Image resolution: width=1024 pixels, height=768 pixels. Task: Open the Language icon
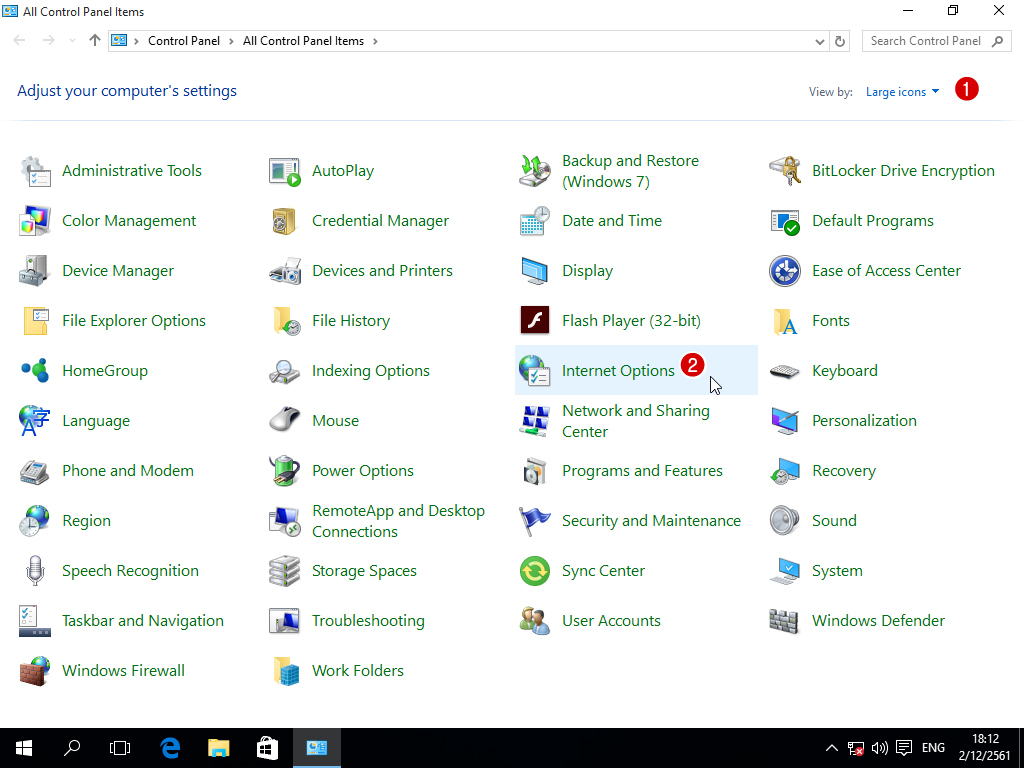pos(35,421)
